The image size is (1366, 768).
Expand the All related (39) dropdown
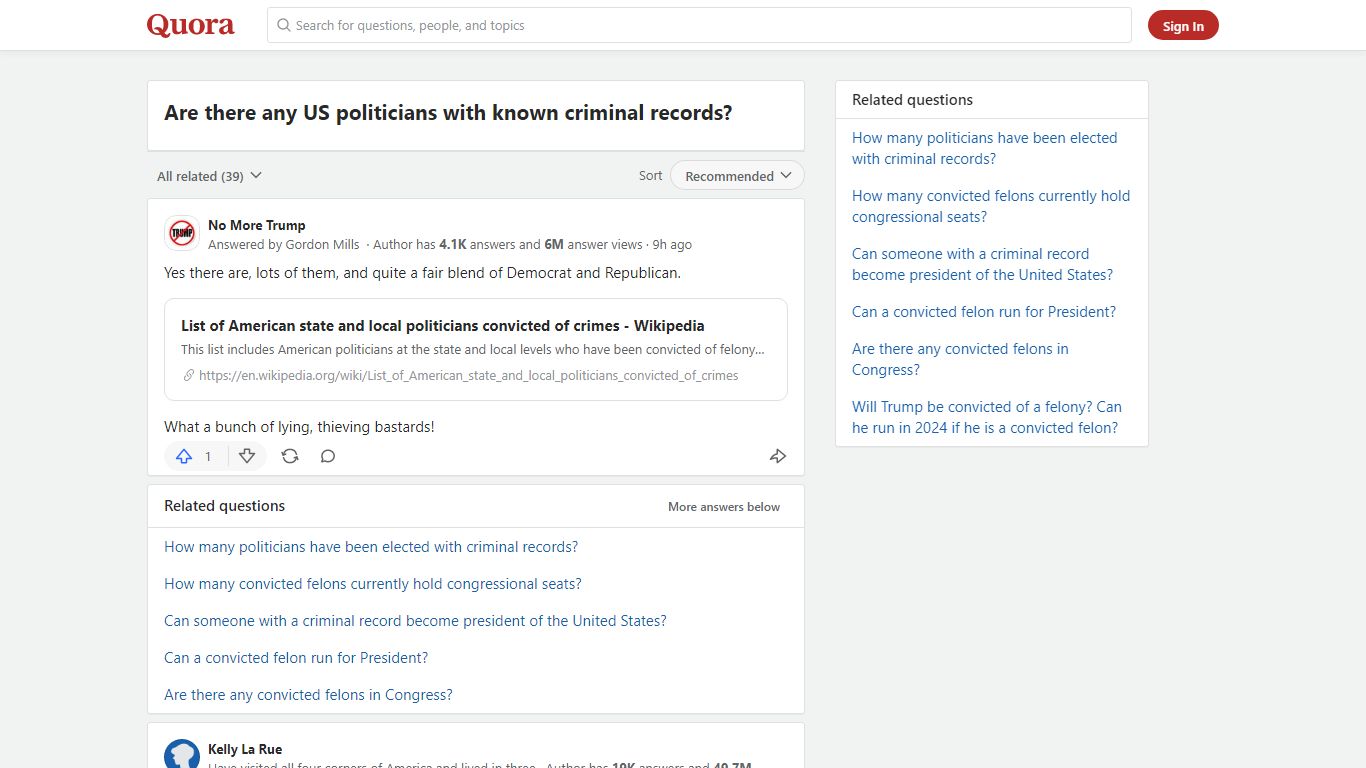coord(209,176)
